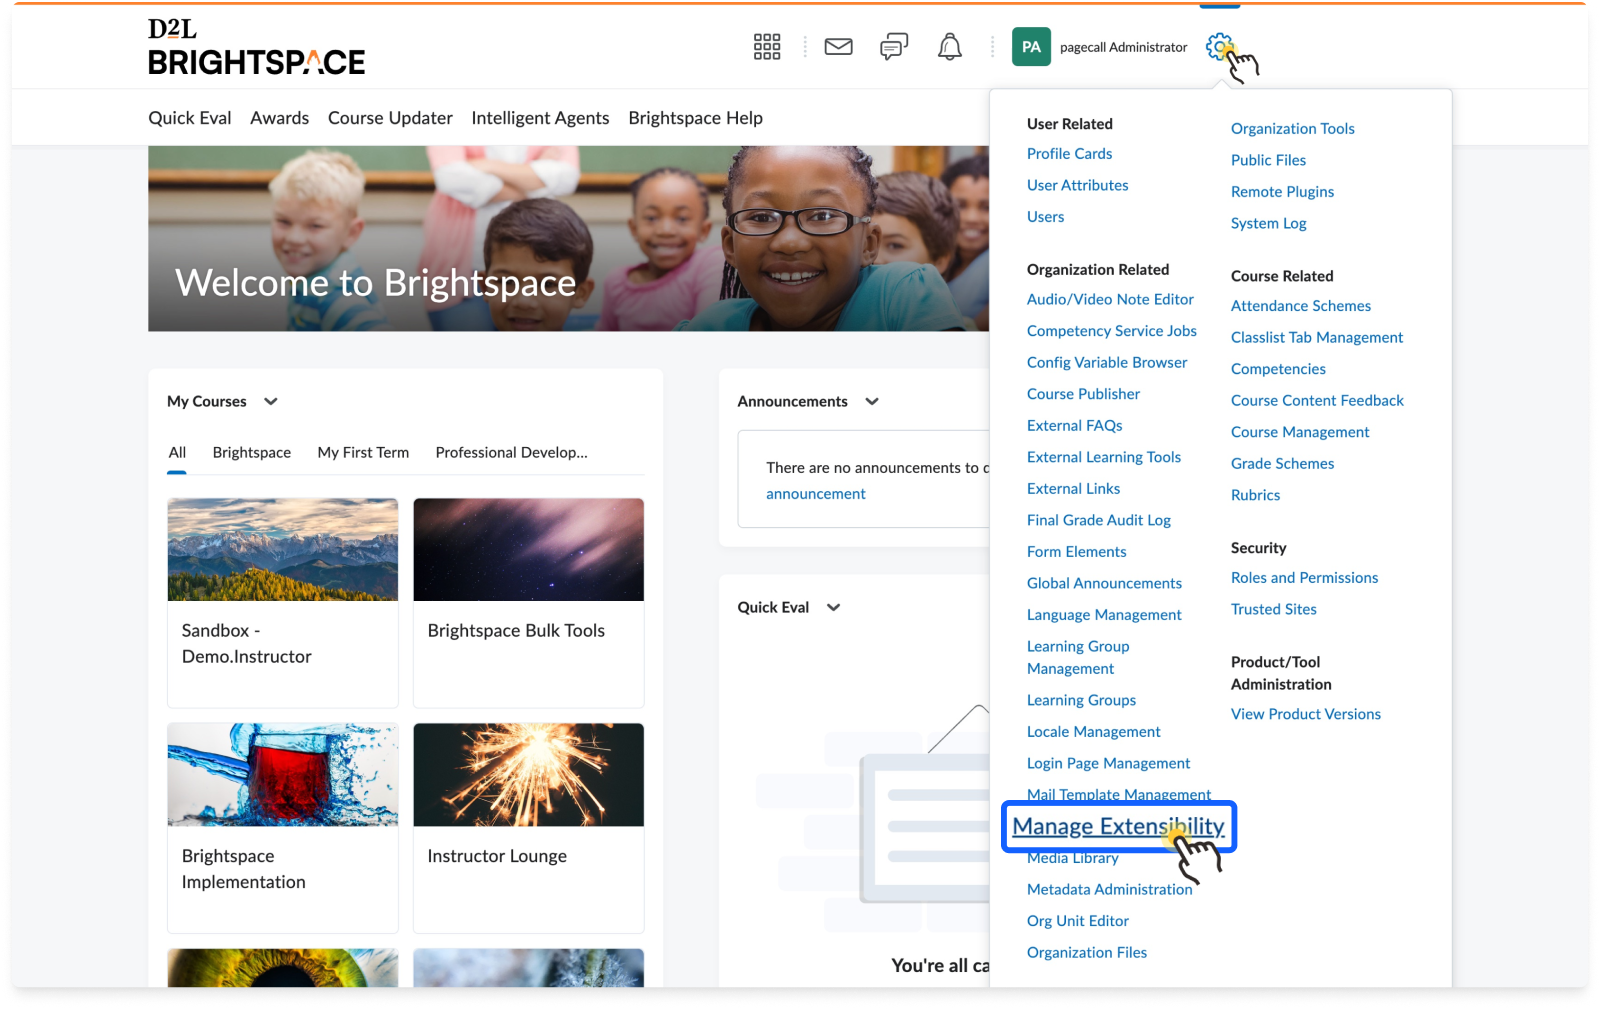The width and height of the screenshot is (1600, 1009).
Task: Open Profile Cards admin link
Action: point(1069,154)
